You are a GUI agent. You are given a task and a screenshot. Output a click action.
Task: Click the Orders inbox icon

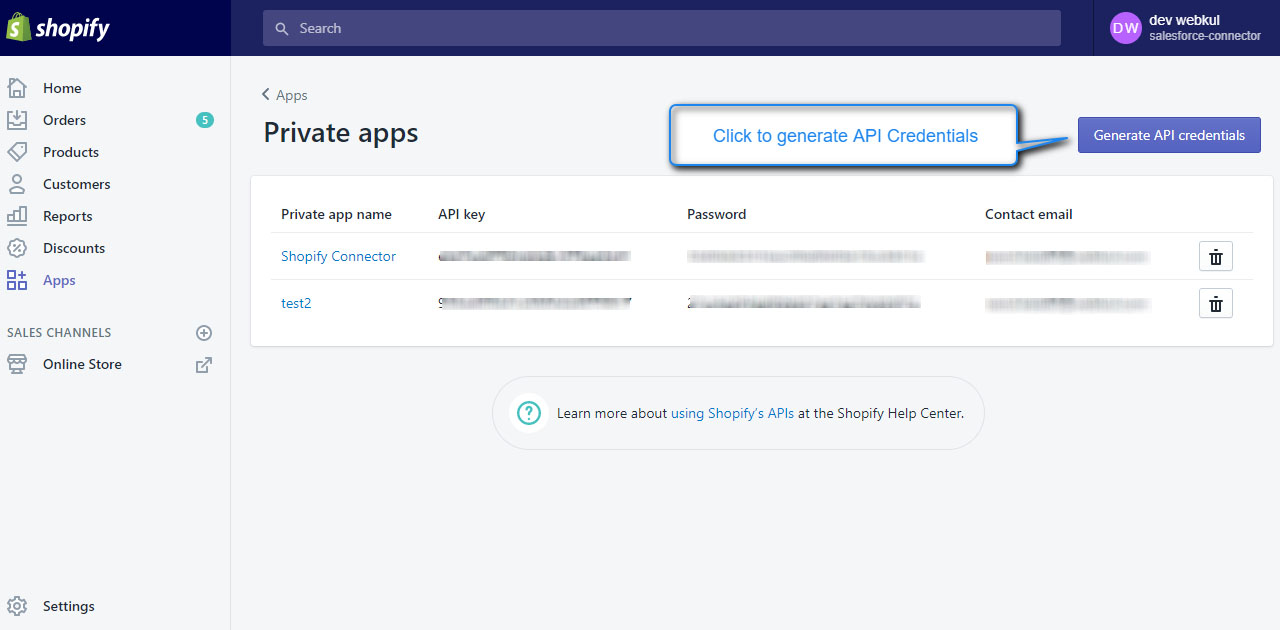coord(17,120)
